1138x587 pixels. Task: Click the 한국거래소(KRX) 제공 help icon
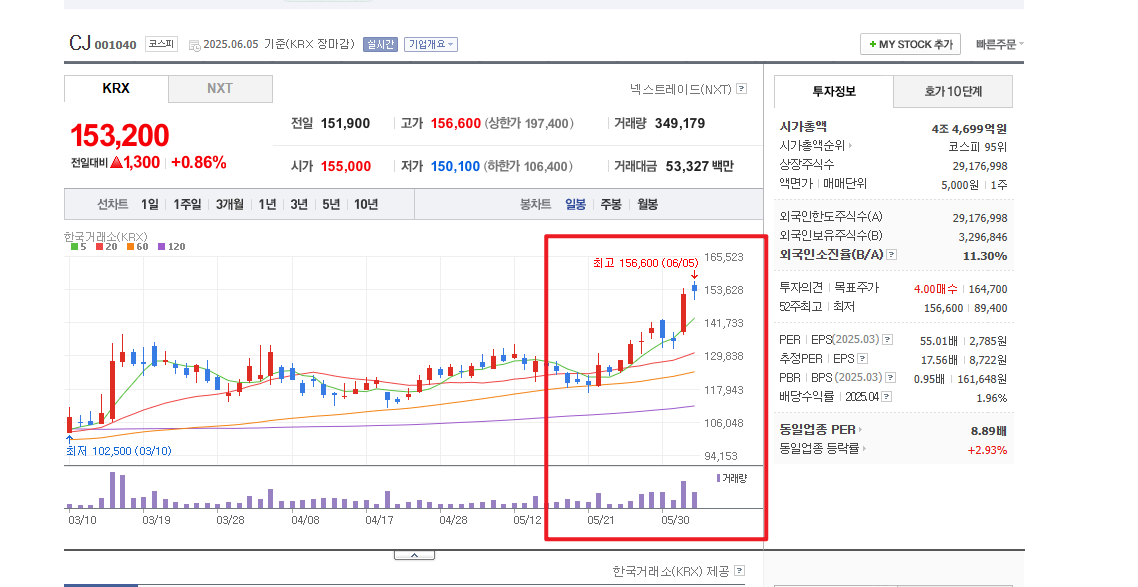point(737,569)
